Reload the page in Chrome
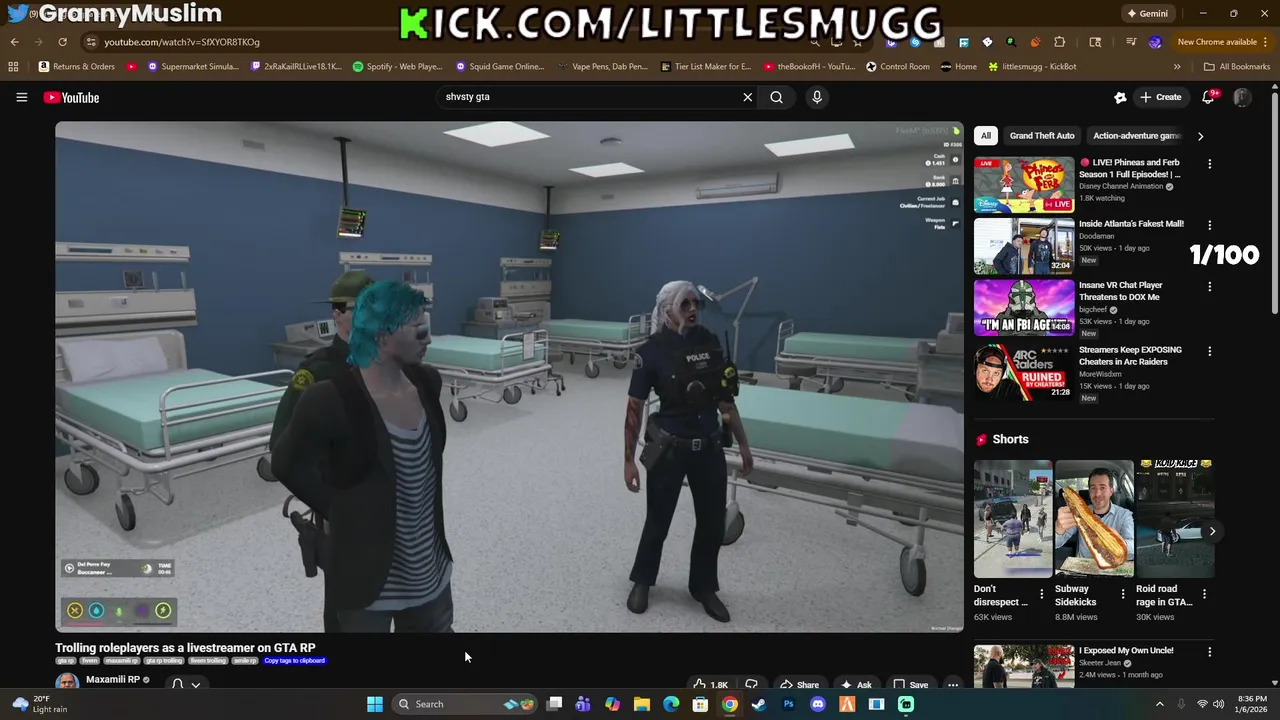Screen dimensions: 1280x720 (62, 42)
